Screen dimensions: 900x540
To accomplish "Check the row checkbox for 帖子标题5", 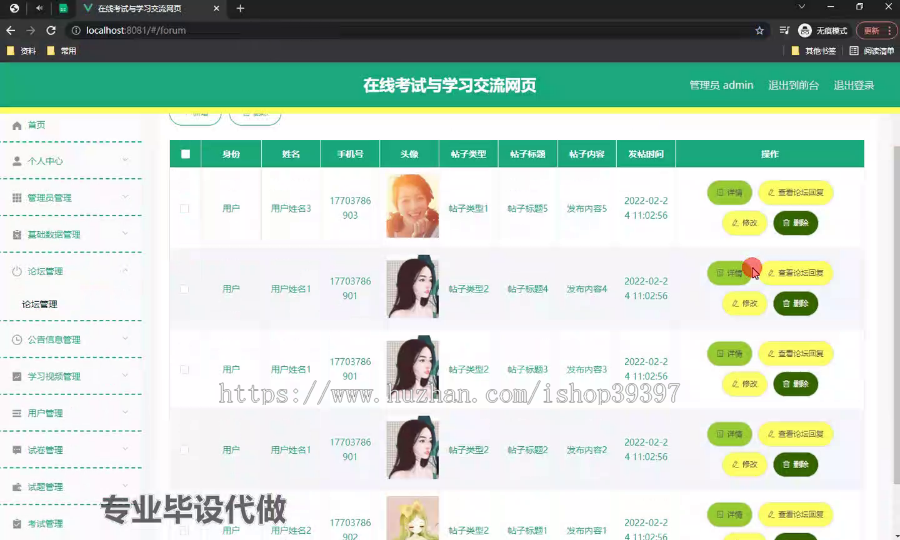I will tap(184, 208).
